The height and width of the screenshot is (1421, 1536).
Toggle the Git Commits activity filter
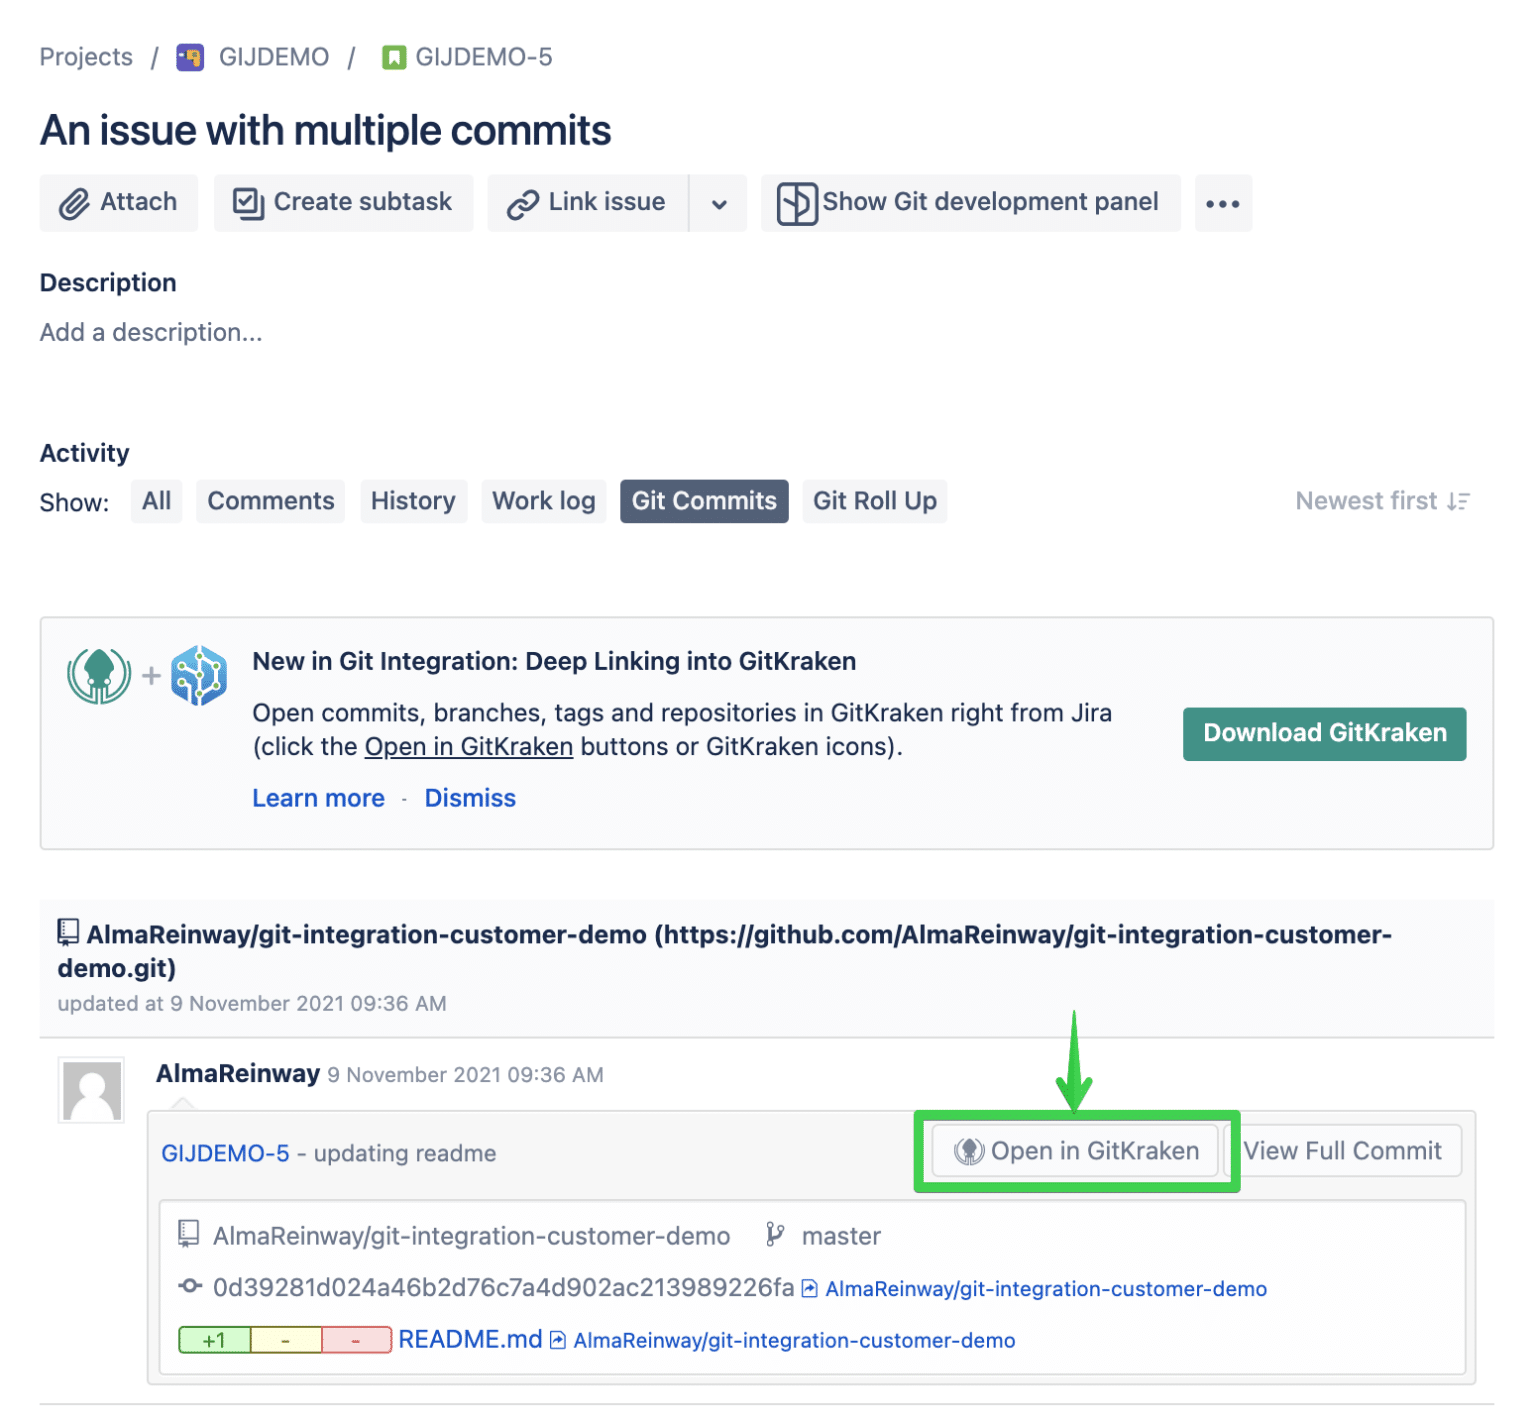(x=703, y=501)
